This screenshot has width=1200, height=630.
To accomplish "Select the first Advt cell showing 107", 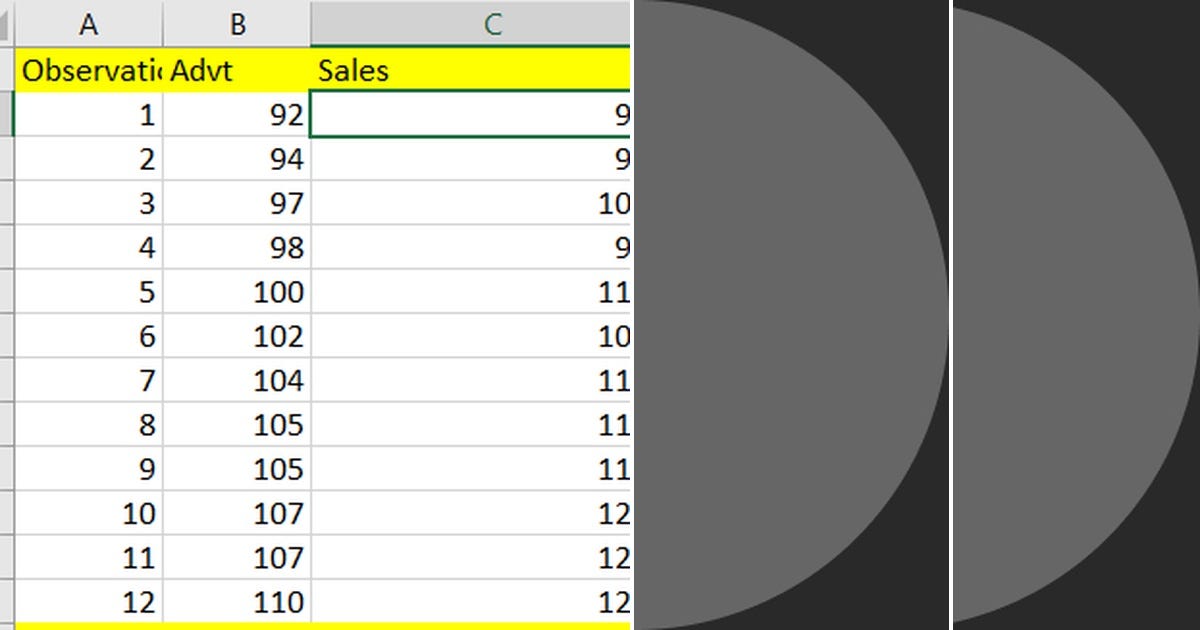I will 237,513.
